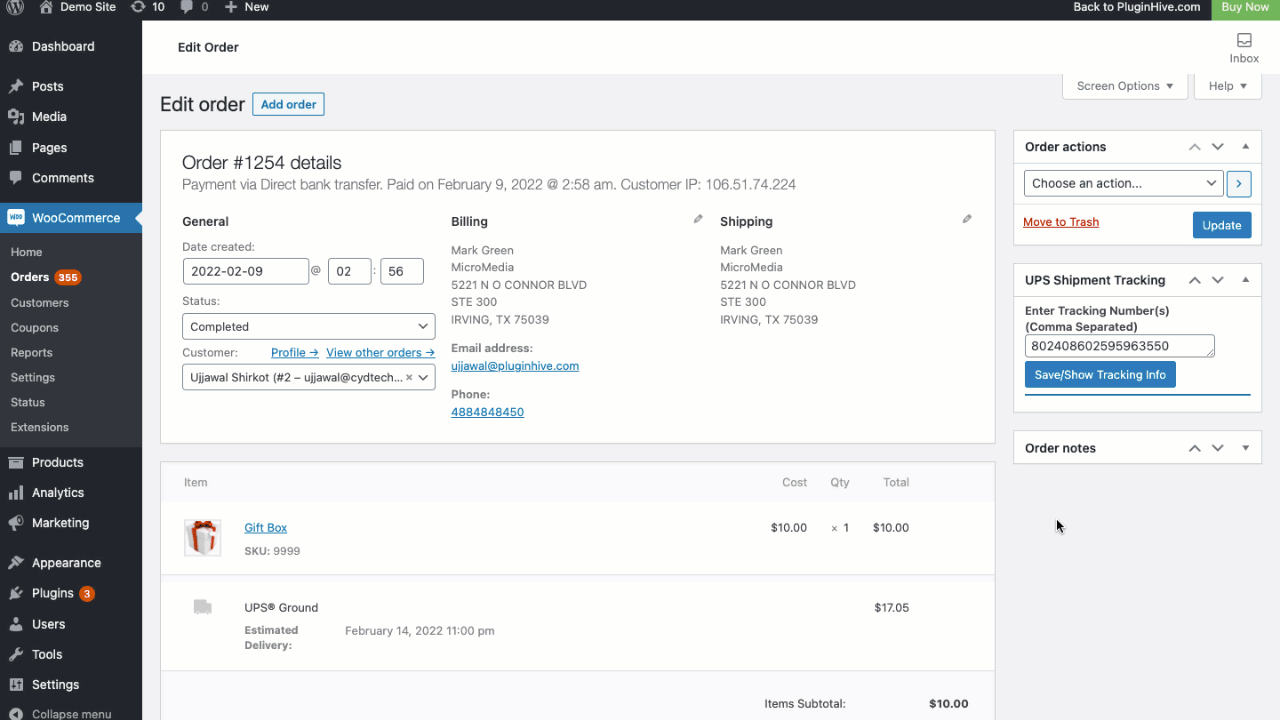Image resolution: width=1280 pixels, height=720 pixels.
Task: Click Back to PluginHive.com link
Action: 1136,7
